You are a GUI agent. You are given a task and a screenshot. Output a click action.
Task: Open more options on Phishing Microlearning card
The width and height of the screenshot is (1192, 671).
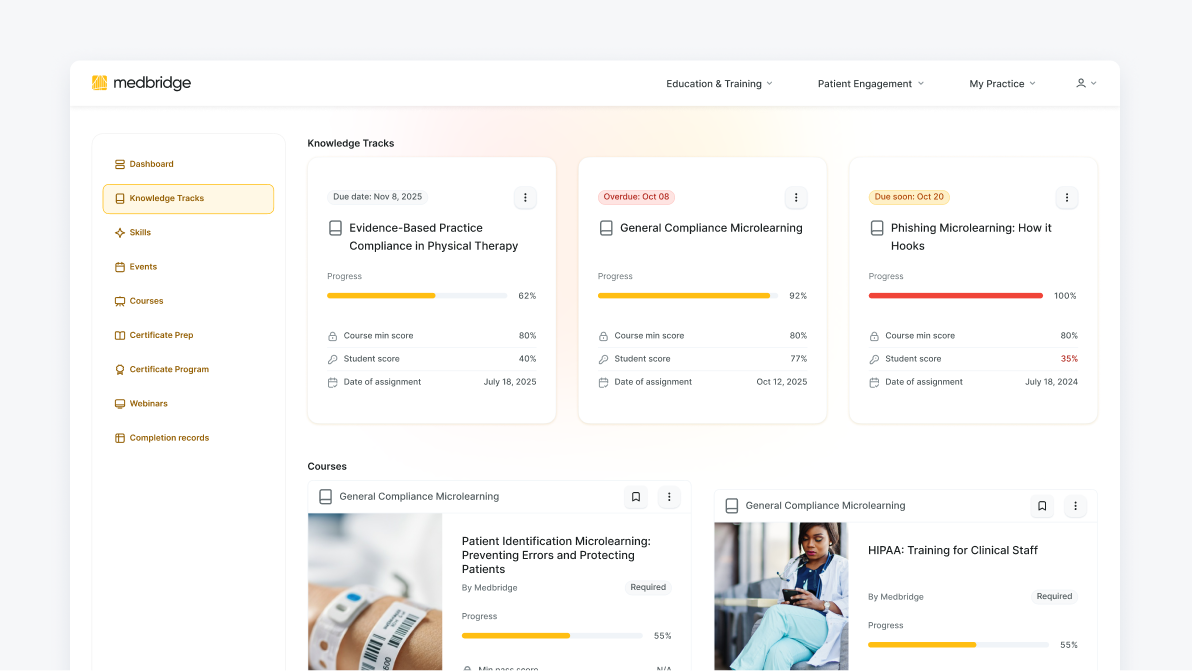(1067, 198)
